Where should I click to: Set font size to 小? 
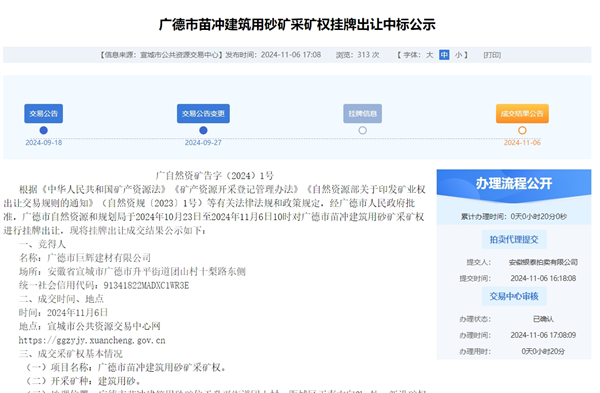pyautogui.click(x=458, y=55)
